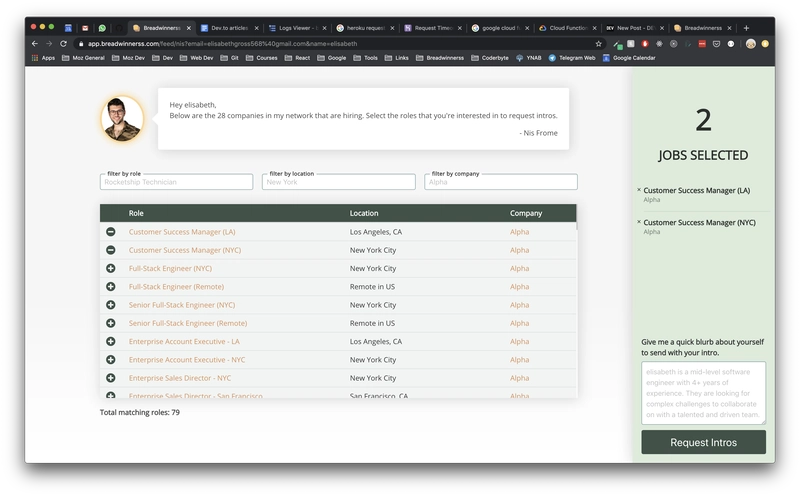This screenshot has height=496, width=800.
Task: Open the Pocket extension icon
Action: (x=716, y=44)
